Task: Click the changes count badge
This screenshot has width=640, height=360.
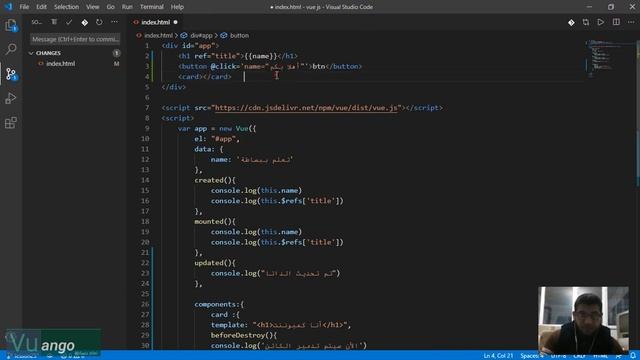Action: tap(116, 53)
